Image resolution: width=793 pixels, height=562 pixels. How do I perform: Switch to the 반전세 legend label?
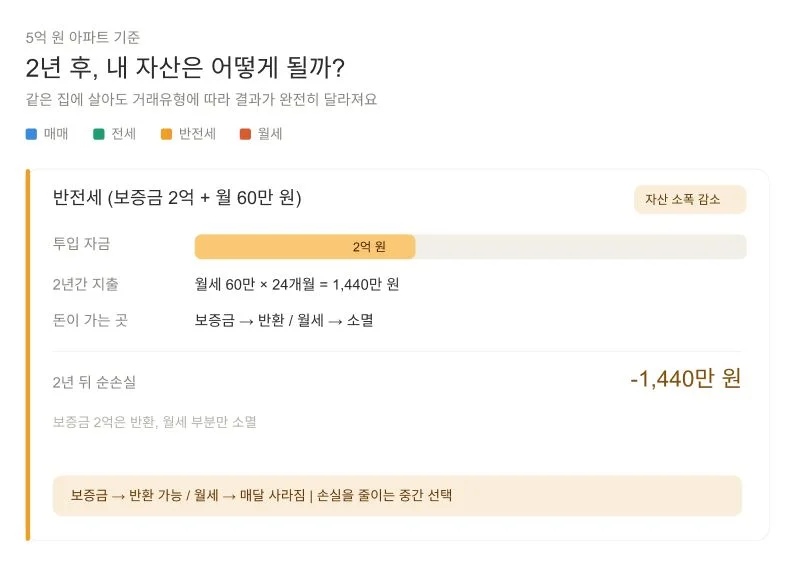click(x=197, y=134)
